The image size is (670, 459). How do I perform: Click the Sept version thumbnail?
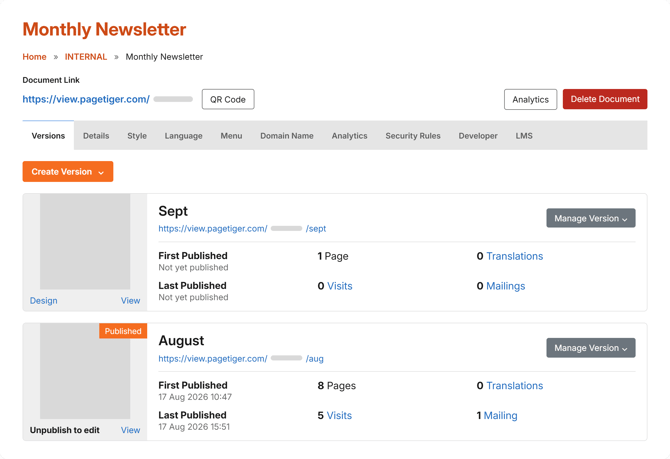coord(85,241)
